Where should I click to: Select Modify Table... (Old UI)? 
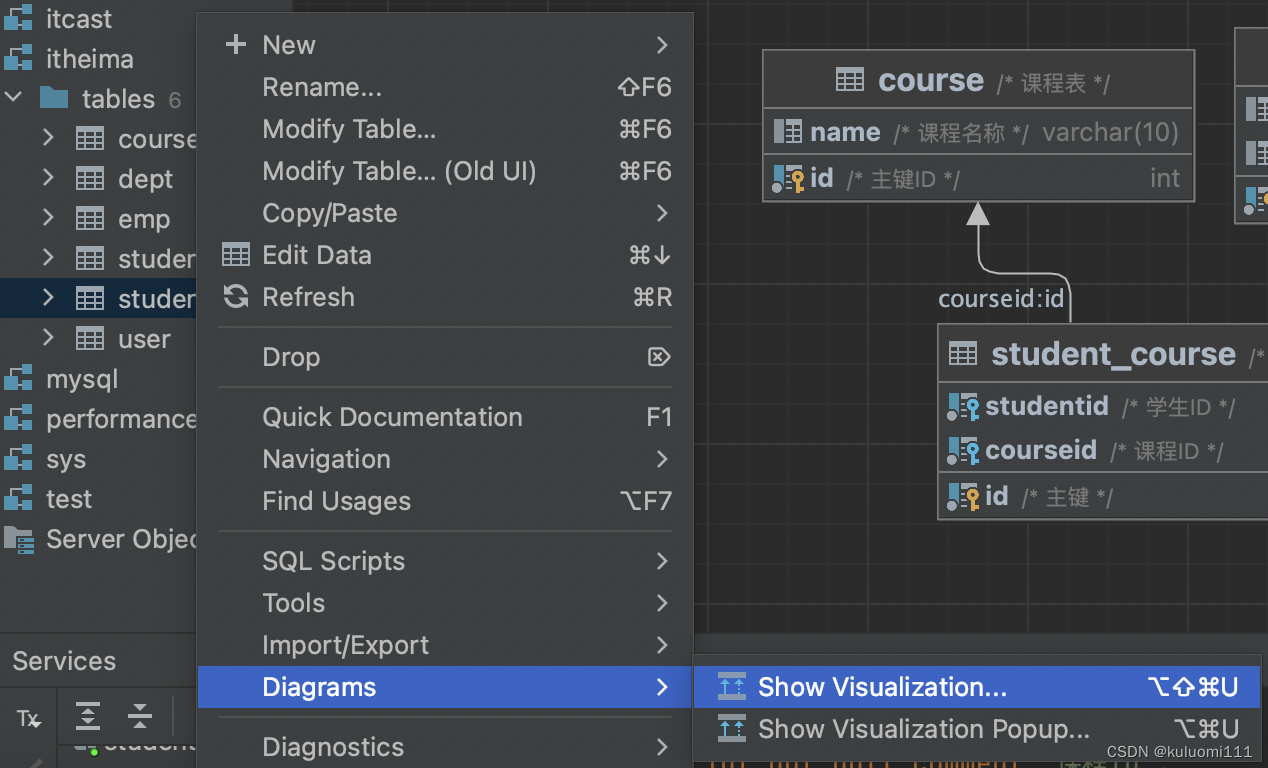[445, 171]
